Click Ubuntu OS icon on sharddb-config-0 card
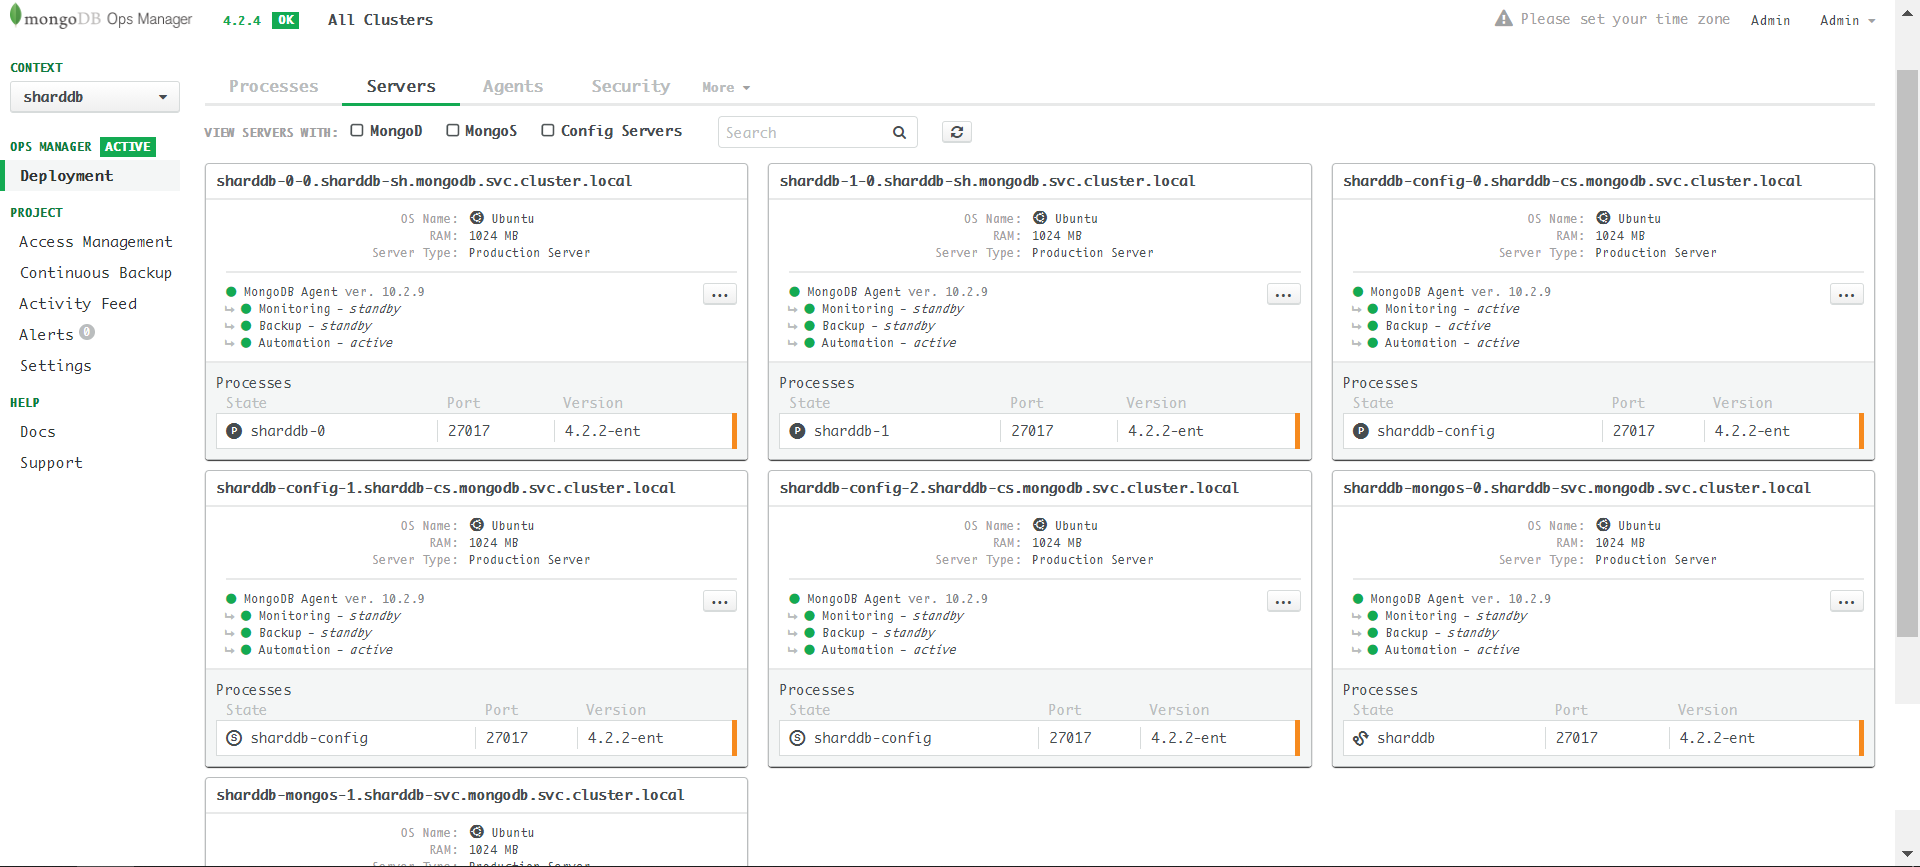The width and height of the screenshot is (1920, 867). 1603,218
